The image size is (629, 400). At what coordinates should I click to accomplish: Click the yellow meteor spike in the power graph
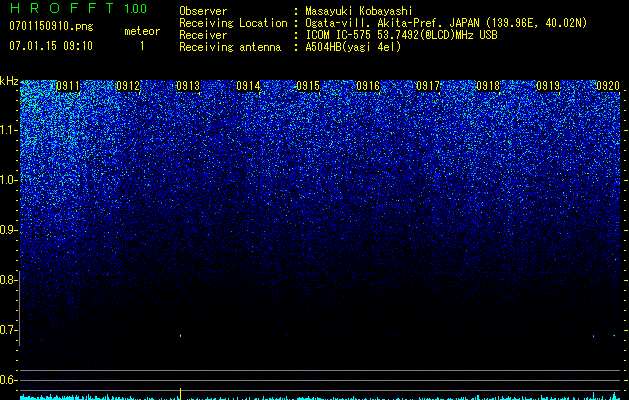click(x=180, y=394)
